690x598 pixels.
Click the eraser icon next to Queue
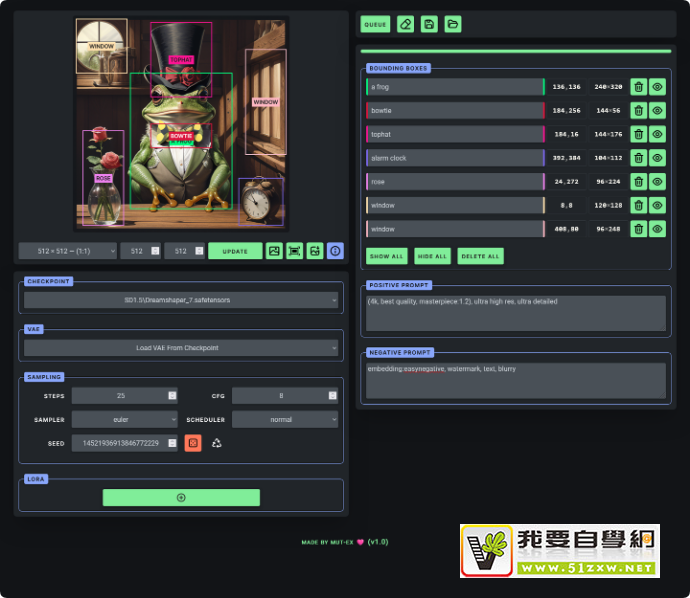405,24
